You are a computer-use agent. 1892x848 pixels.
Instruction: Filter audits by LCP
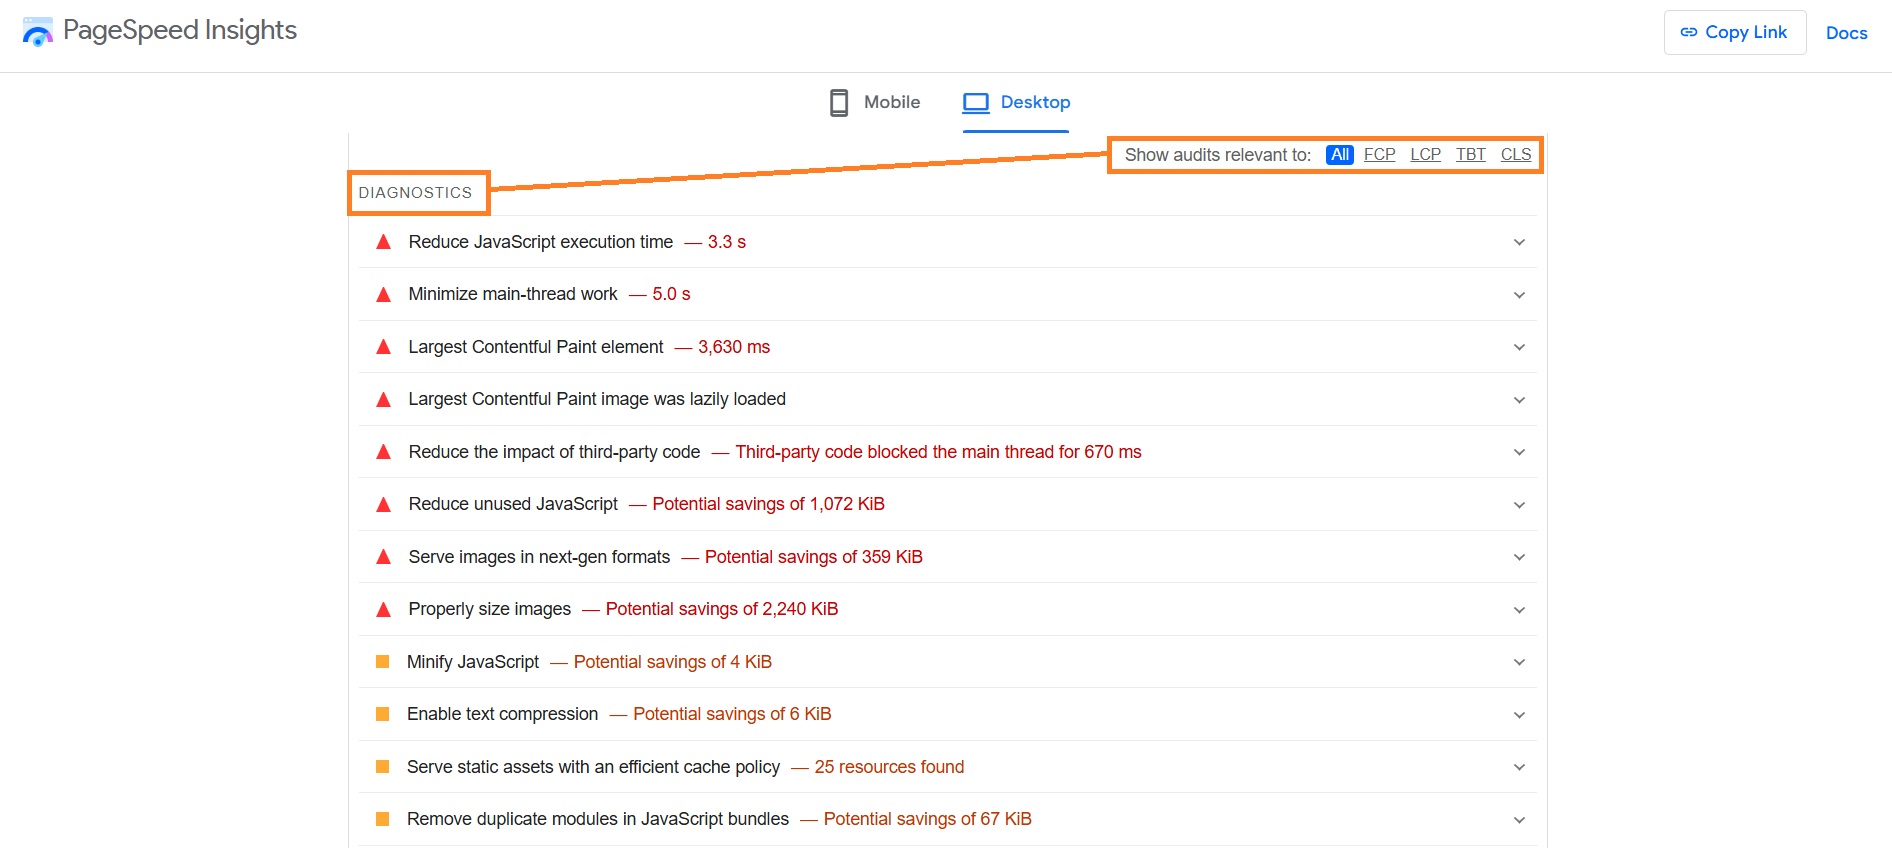[x=1425, y=155]
